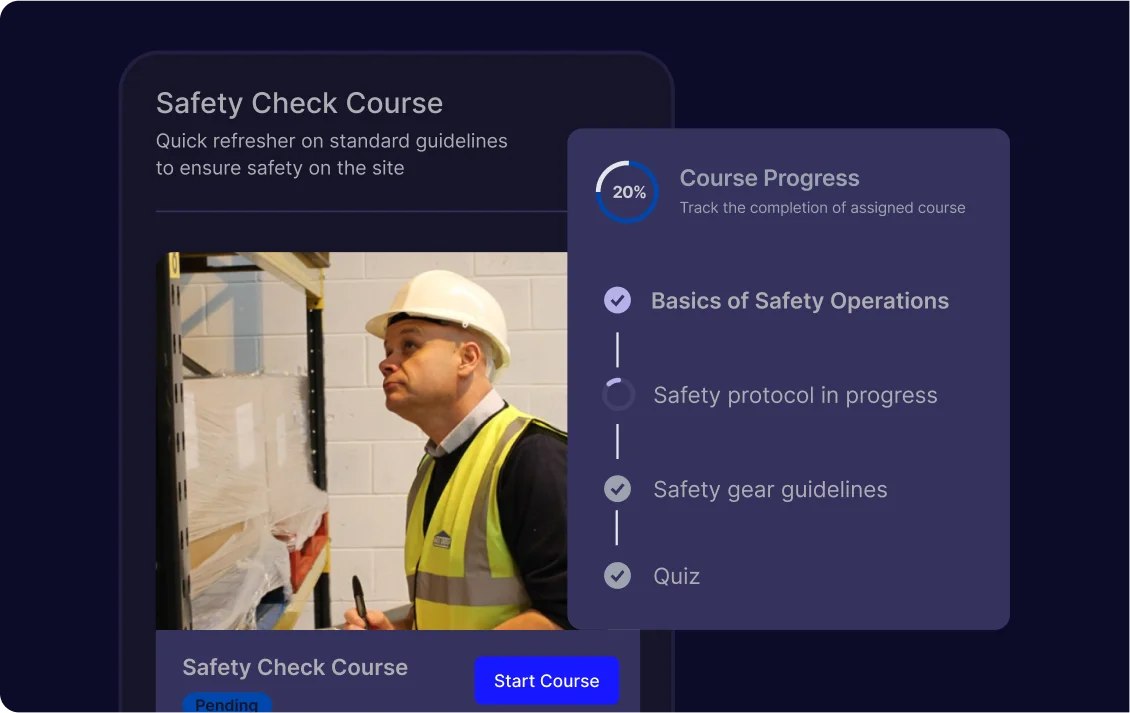Click the Quick refresher course description text
This screenshot has width=1130, height=713.
[332, 154]
